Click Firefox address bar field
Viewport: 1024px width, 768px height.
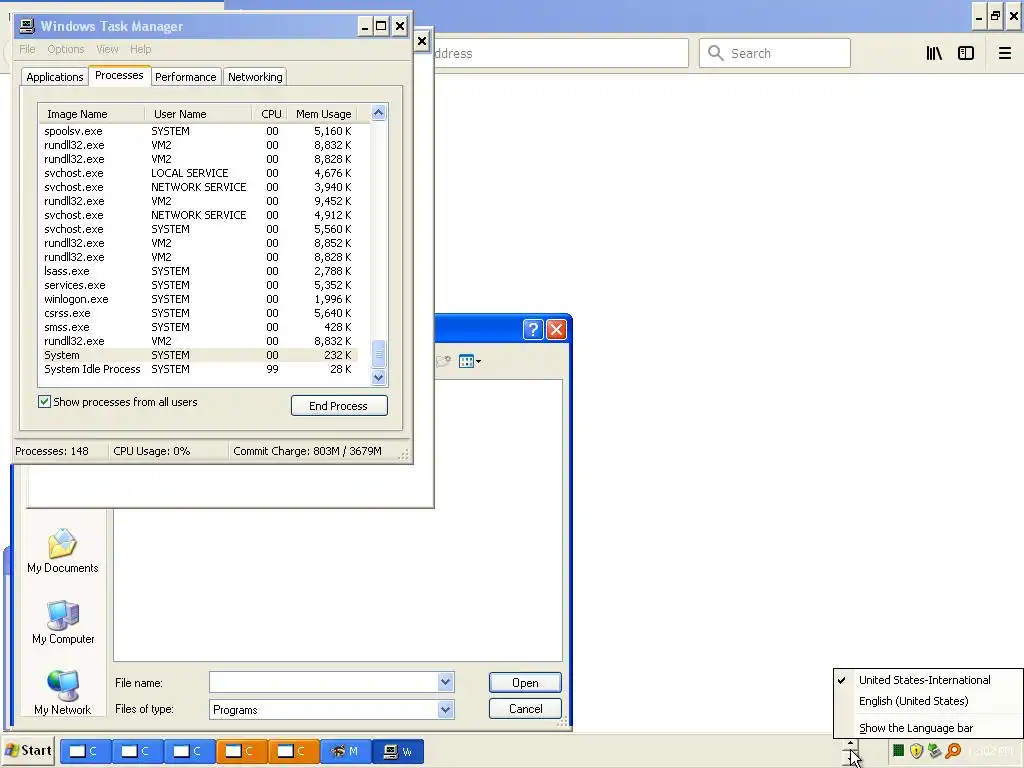tap(560, 53)
